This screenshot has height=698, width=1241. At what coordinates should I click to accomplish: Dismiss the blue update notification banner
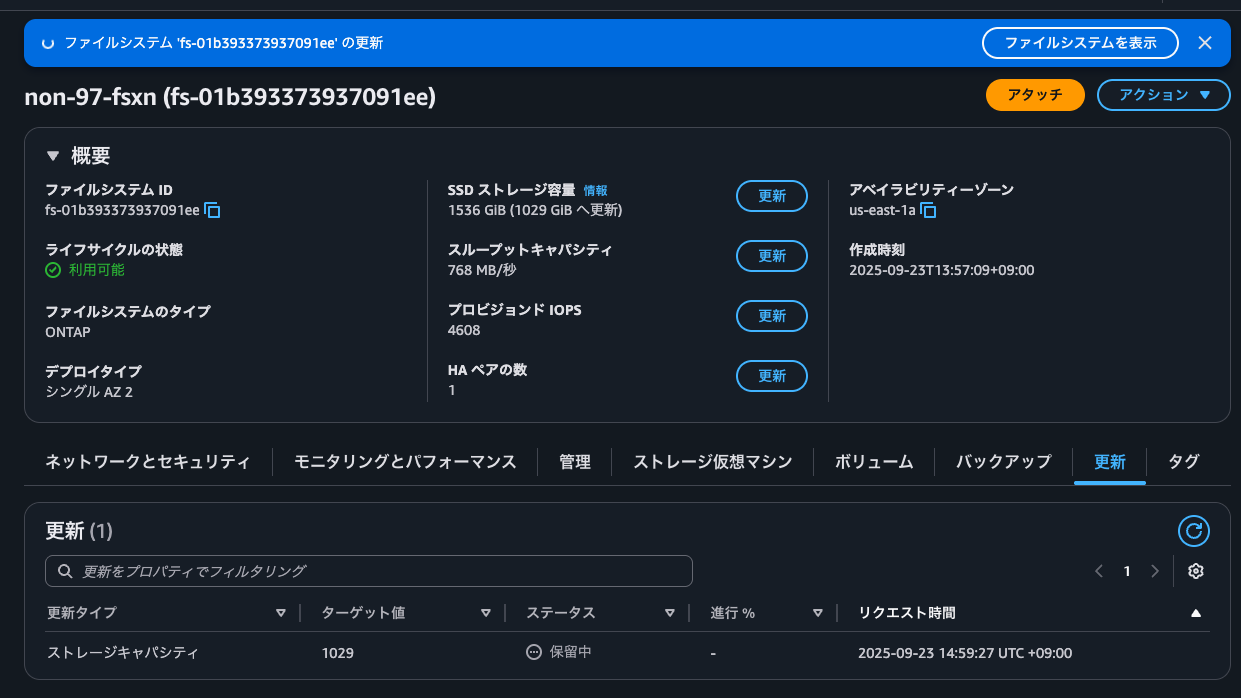coord(1205,43)
